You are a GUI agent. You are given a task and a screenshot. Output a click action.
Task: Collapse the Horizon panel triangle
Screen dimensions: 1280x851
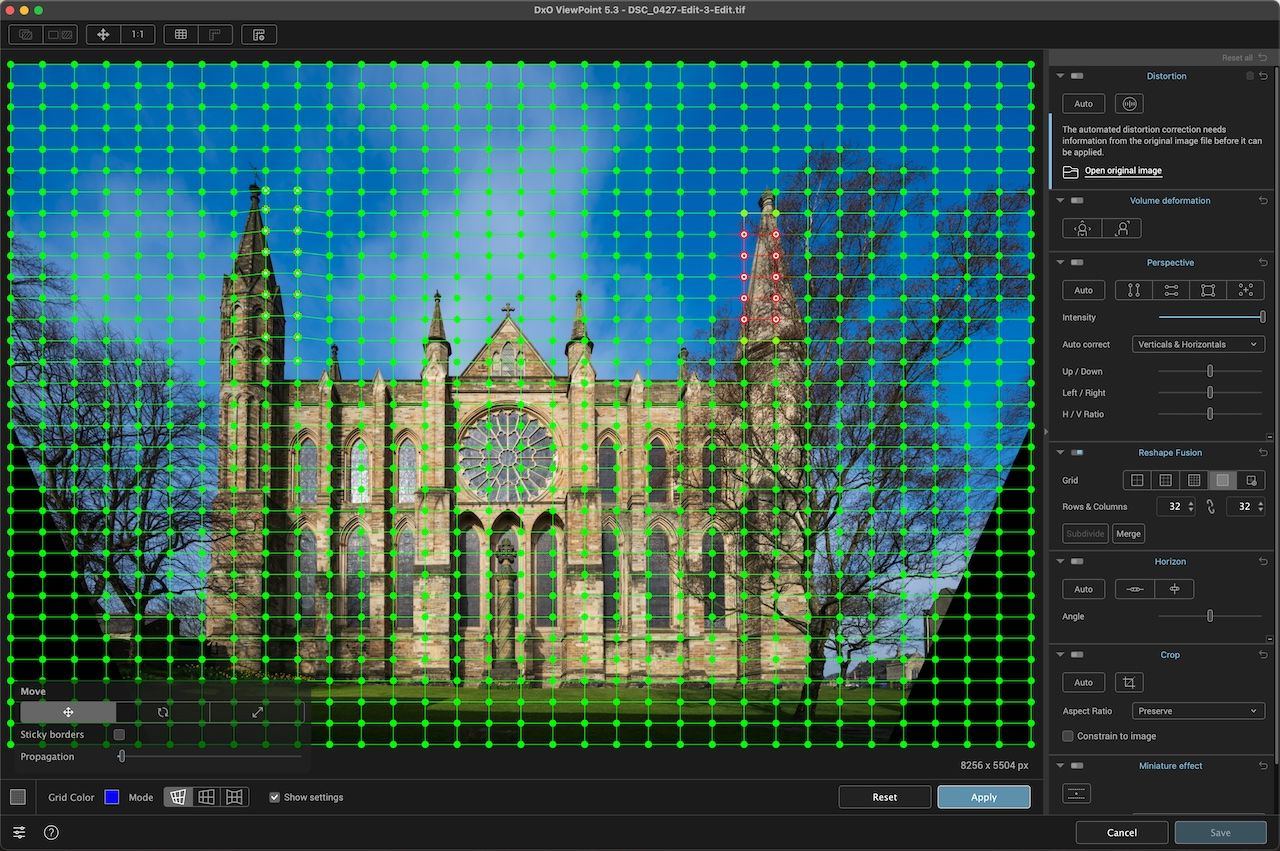(1060, 562)
